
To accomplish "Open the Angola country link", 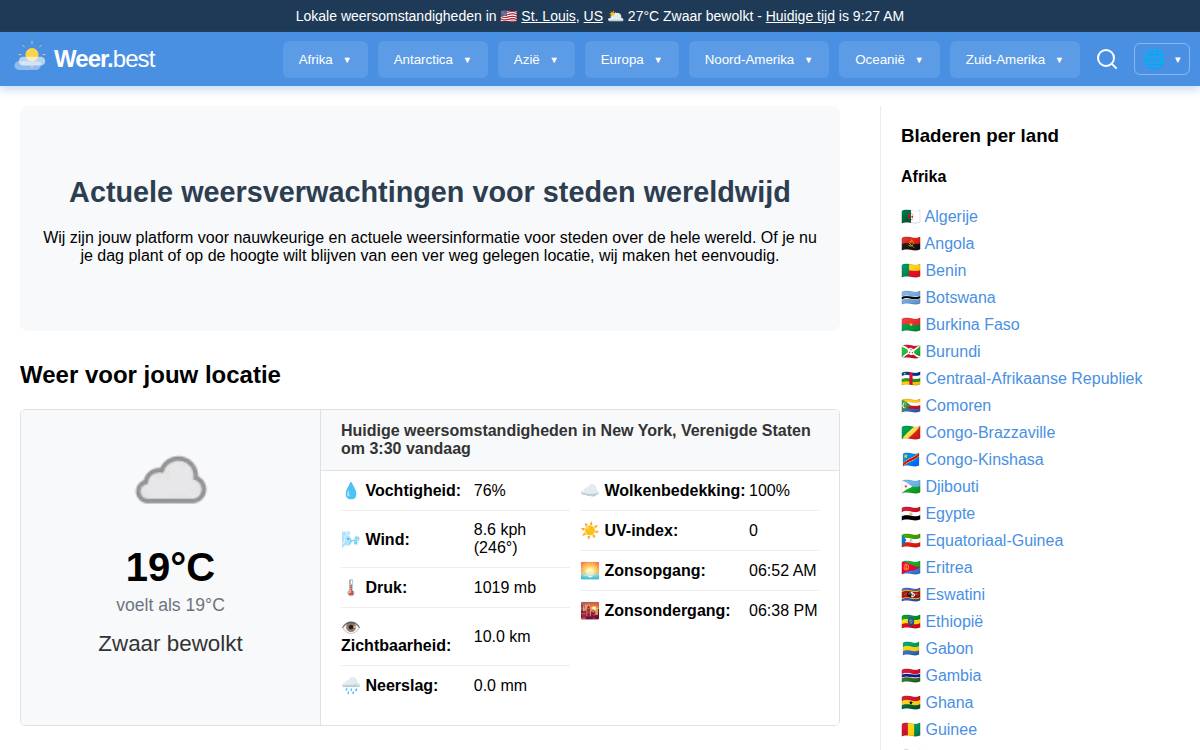I will 949,244.
